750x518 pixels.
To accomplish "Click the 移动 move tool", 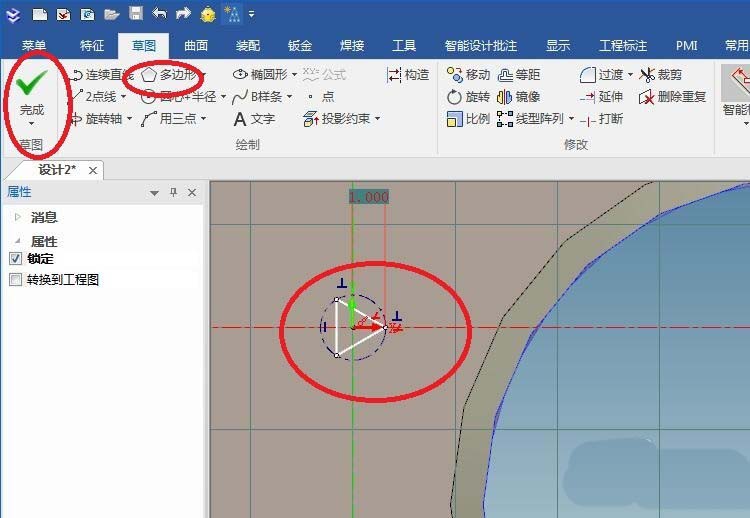I will 469,75.
